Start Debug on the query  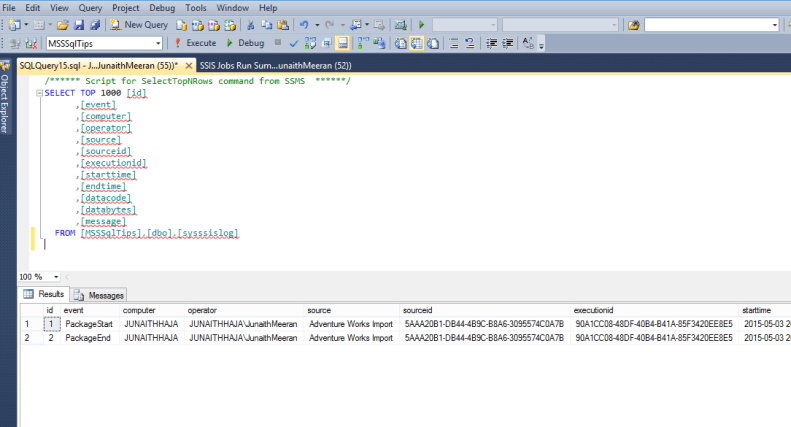click(x=245, y=43)
